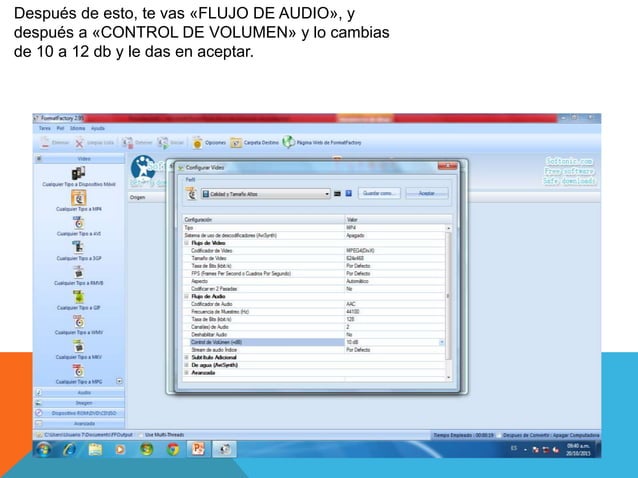638x478 pixels.
Task: Select Cualquier Tipo a MPG icon
Action: 79,371
